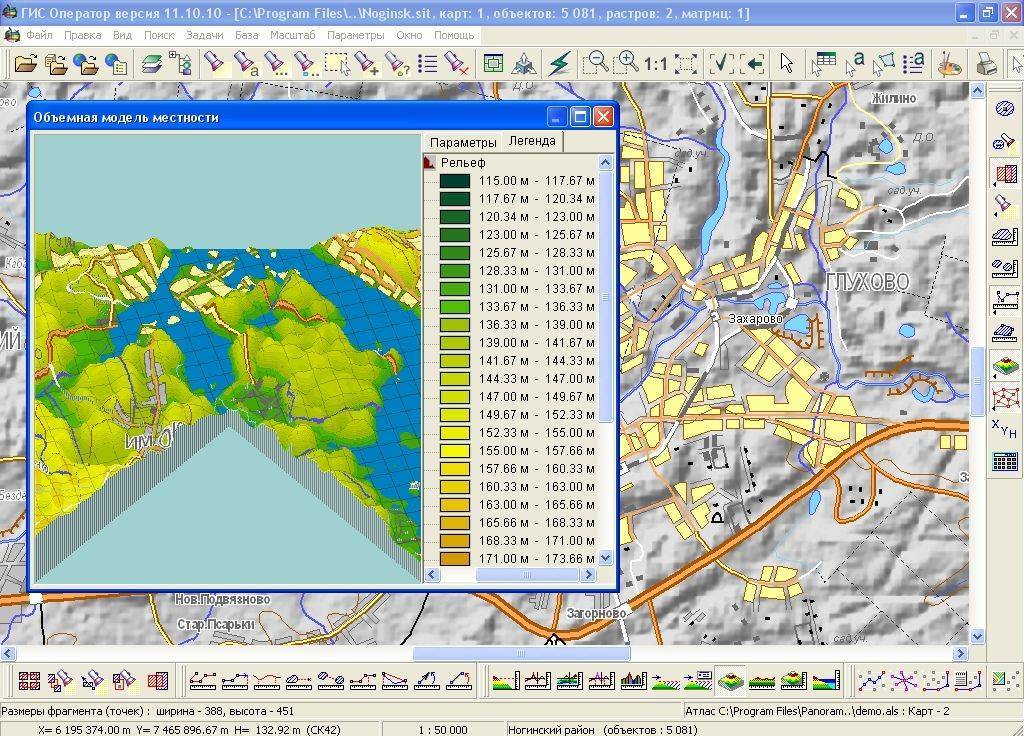Click the 'ГЛУХОВО' label on the map
Image resolution: width=1024 pixels, height=736 pixels.
coord(867,282)
